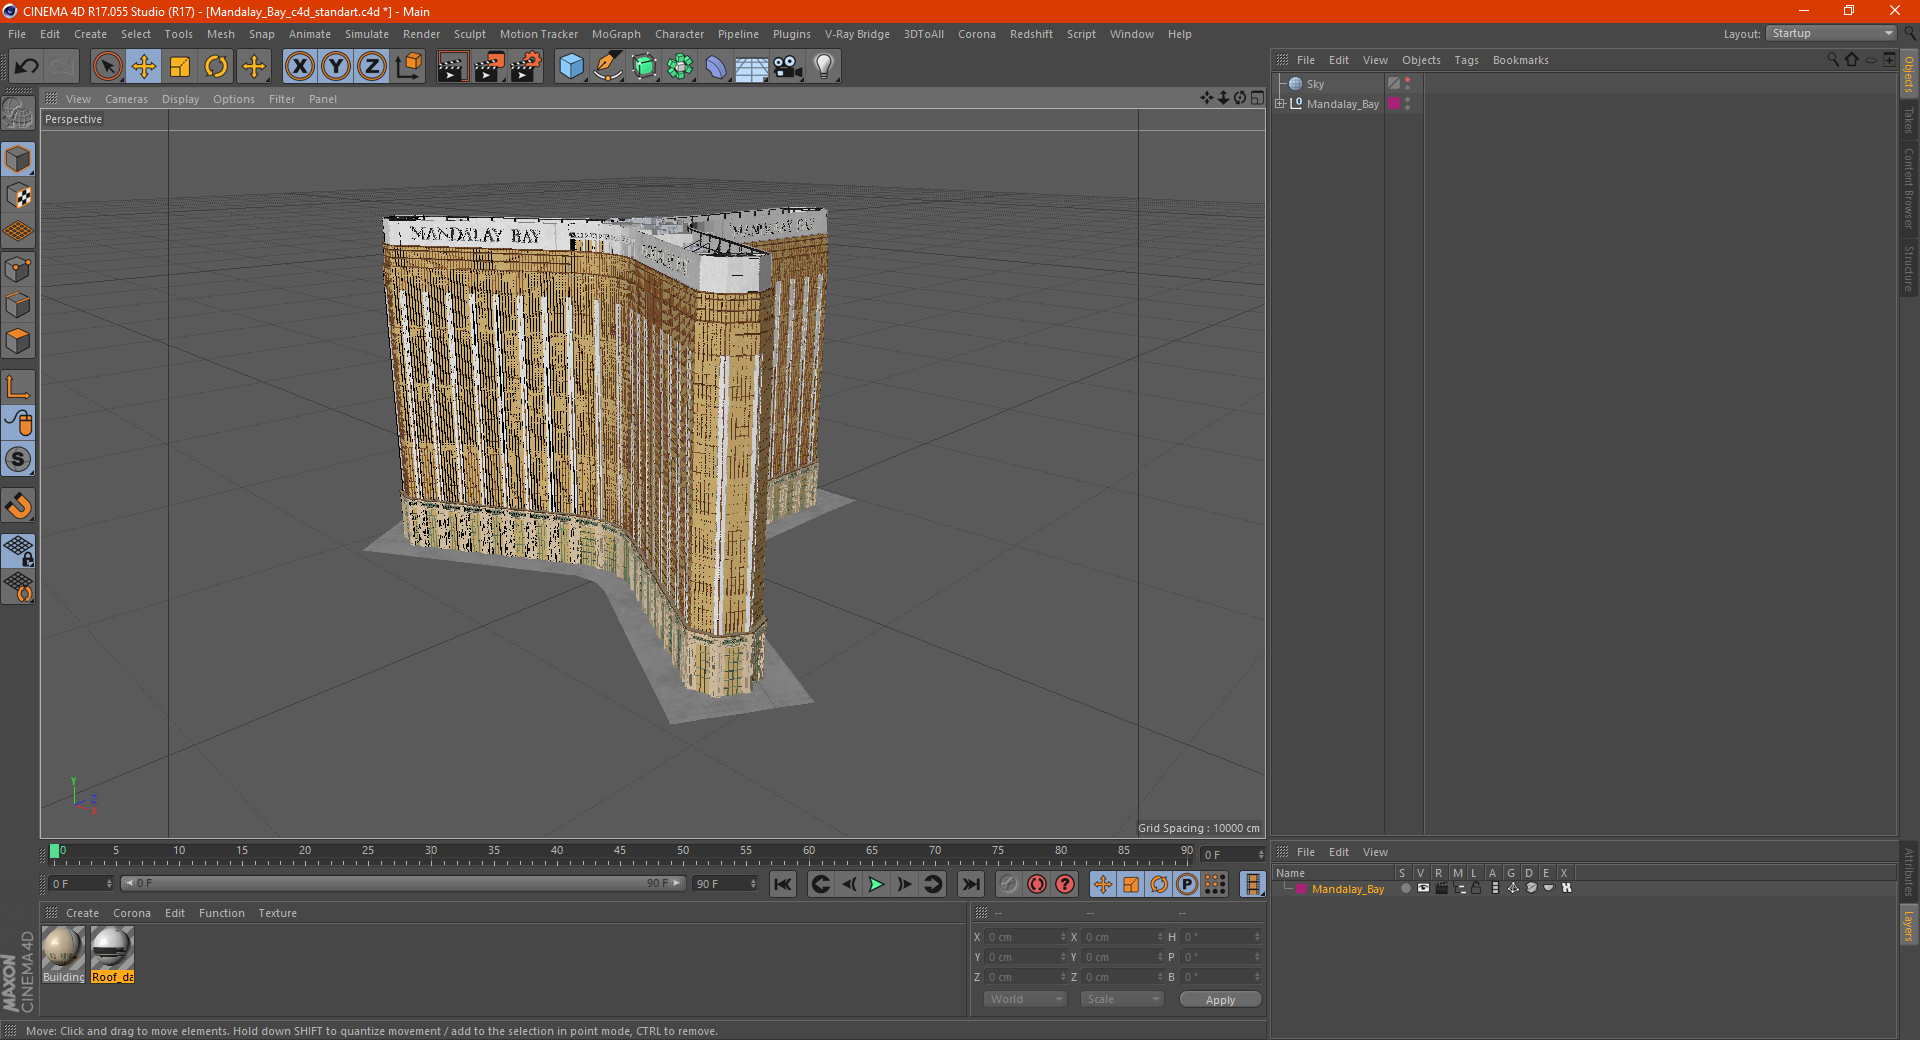1920x1040 pixels.
Task: Select the Building material thumbnail
Action: 63,947
